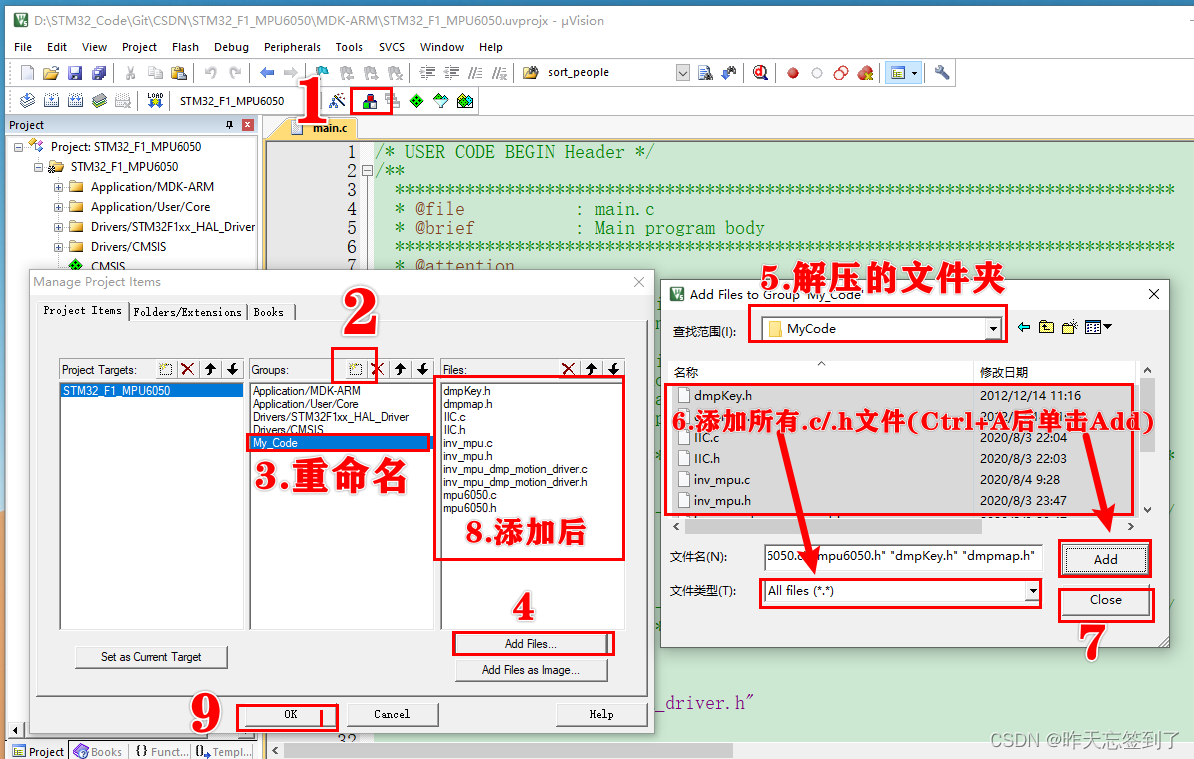Switch to the Folders/Extensions tab
The width and height of the screenshot is (1194, 759).
coord(187,312)
